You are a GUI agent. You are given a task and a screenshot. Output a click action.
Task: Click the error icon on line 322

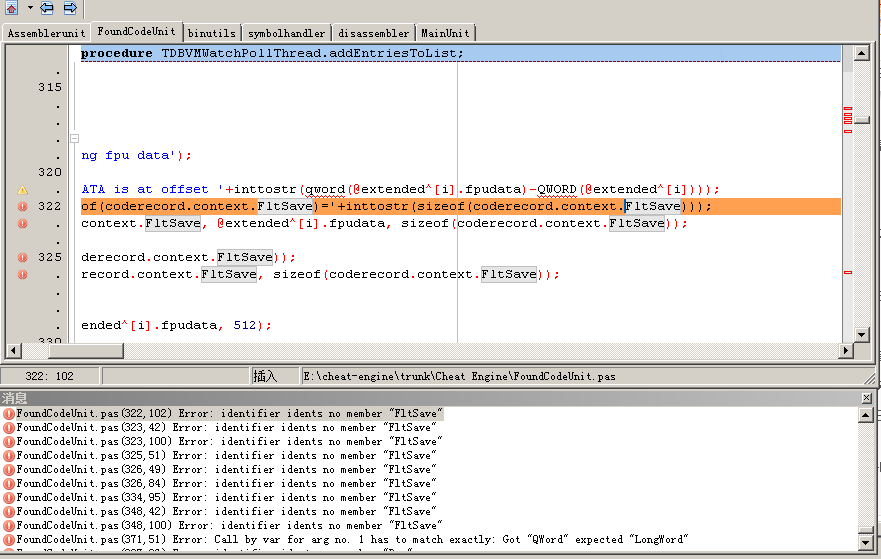pos(22,207)
